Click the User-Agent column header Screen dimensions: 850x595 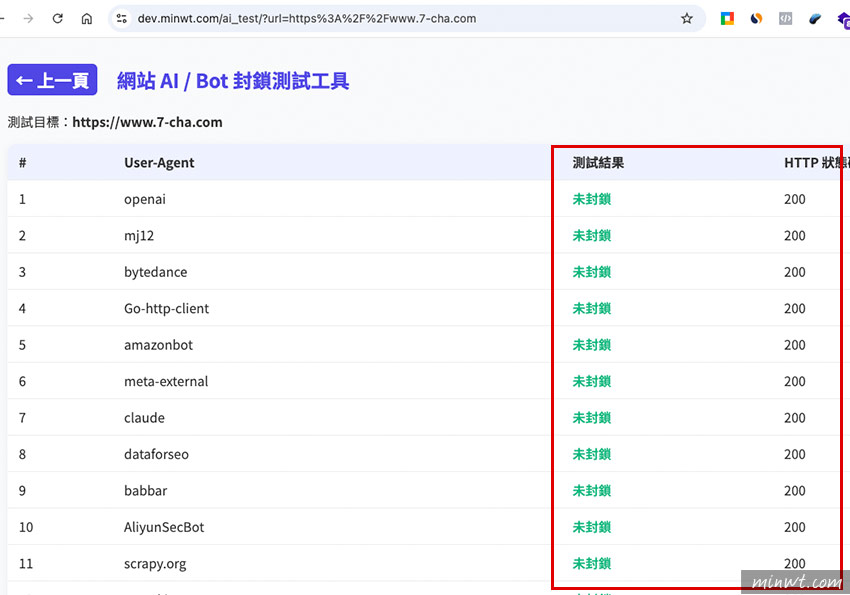[x=159, y=163]
